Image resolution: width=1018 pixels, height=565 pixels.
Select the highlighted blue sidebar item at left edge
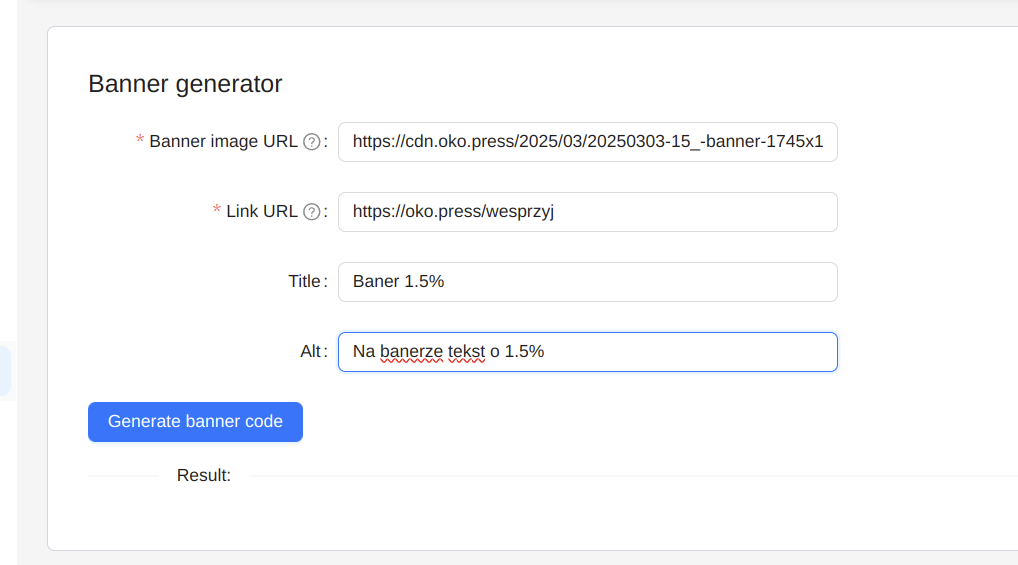(x=5, y=371)
